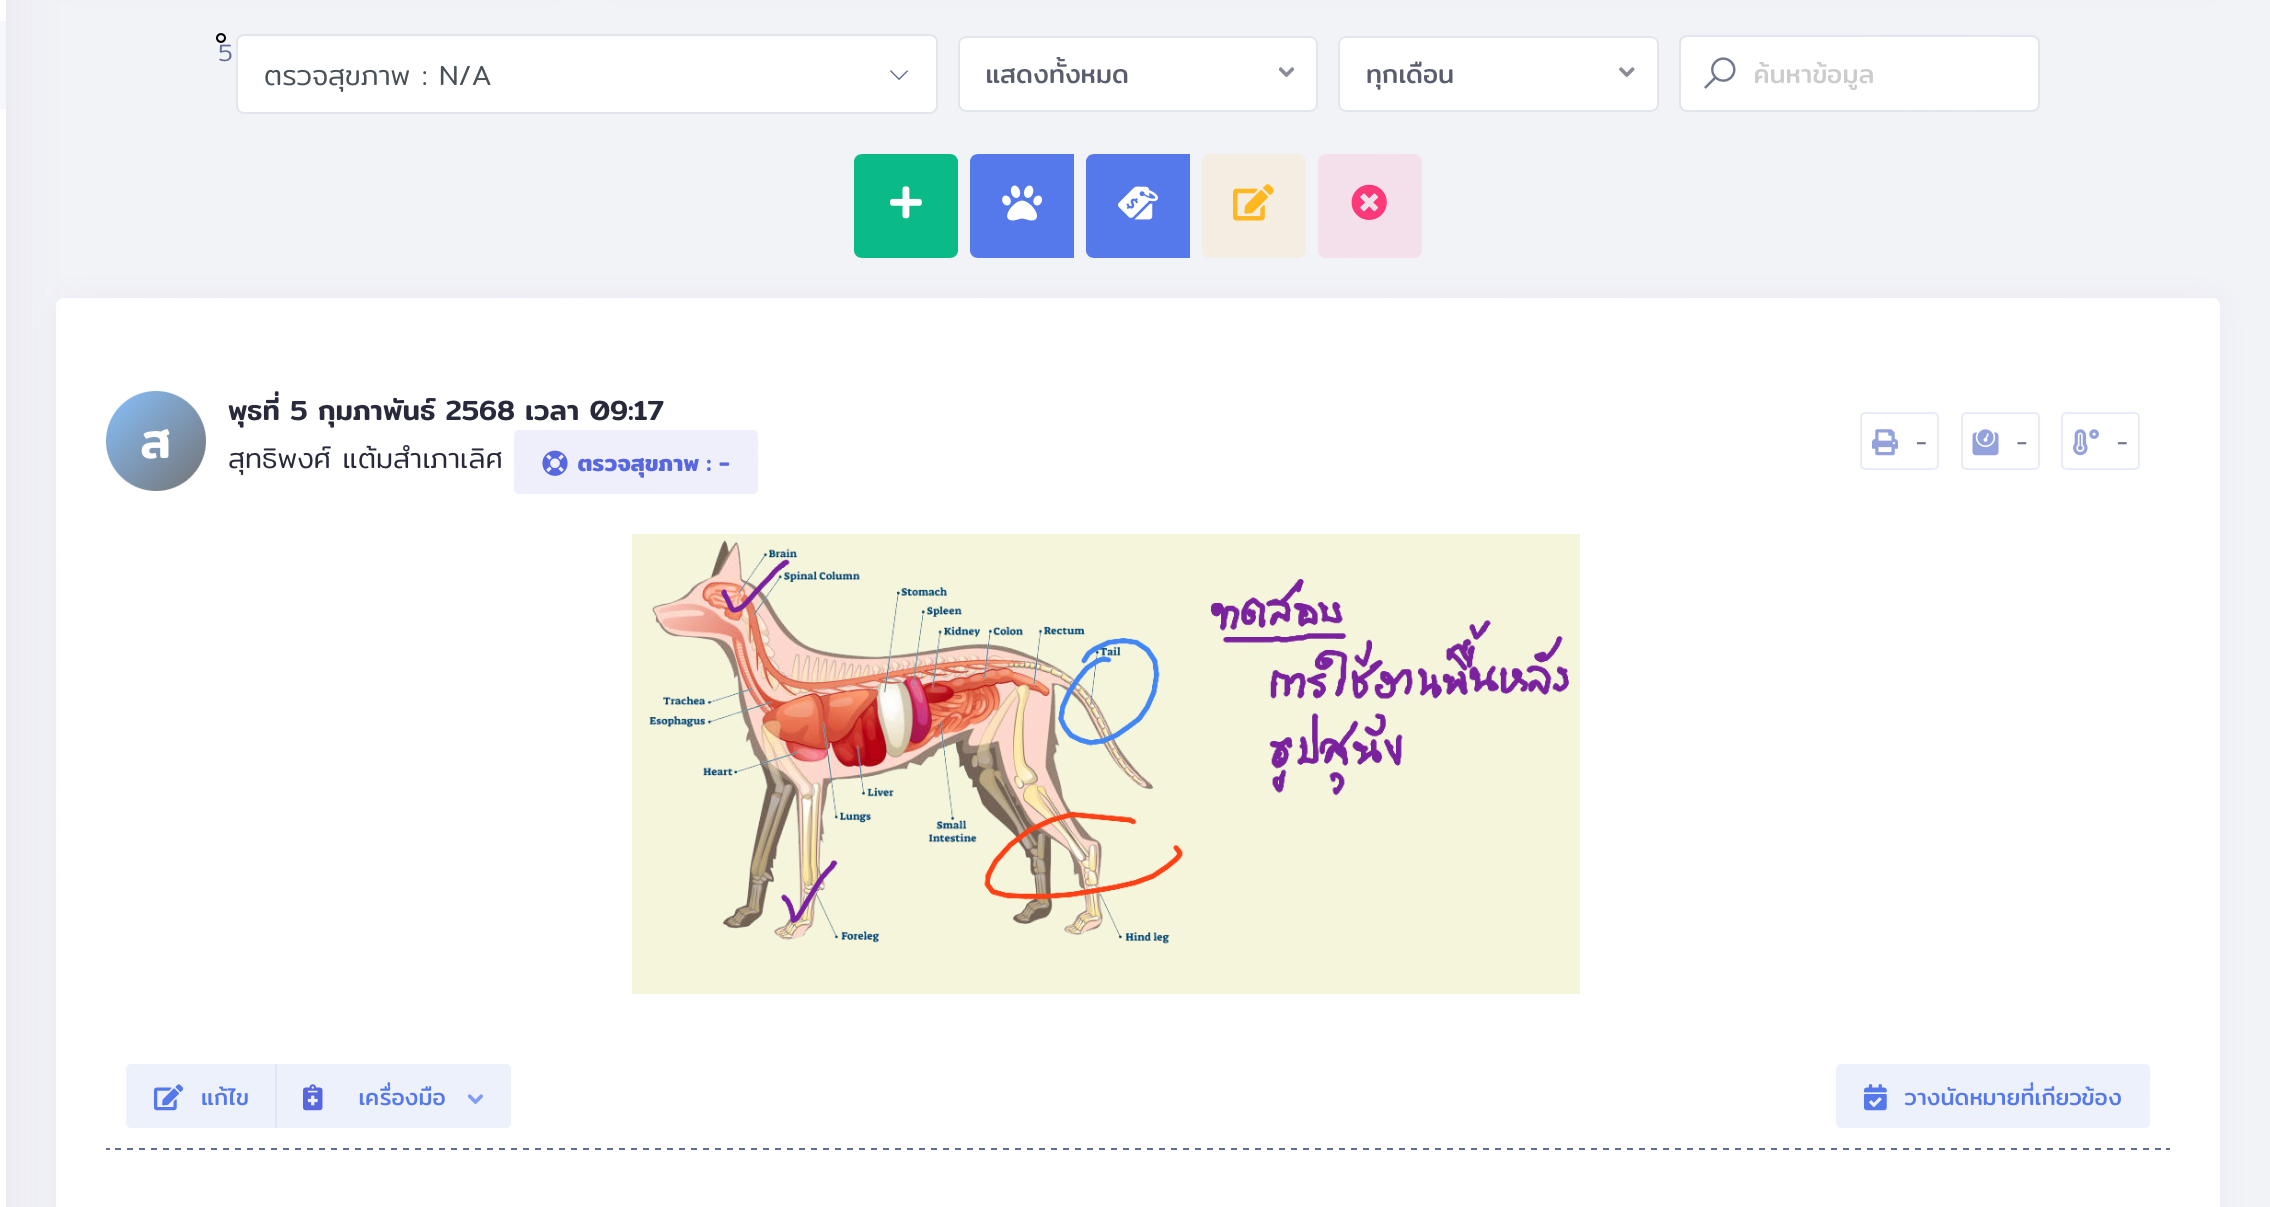Click the blue price tag button
Screen dimensions: 2270x1207
point(1137,205)
